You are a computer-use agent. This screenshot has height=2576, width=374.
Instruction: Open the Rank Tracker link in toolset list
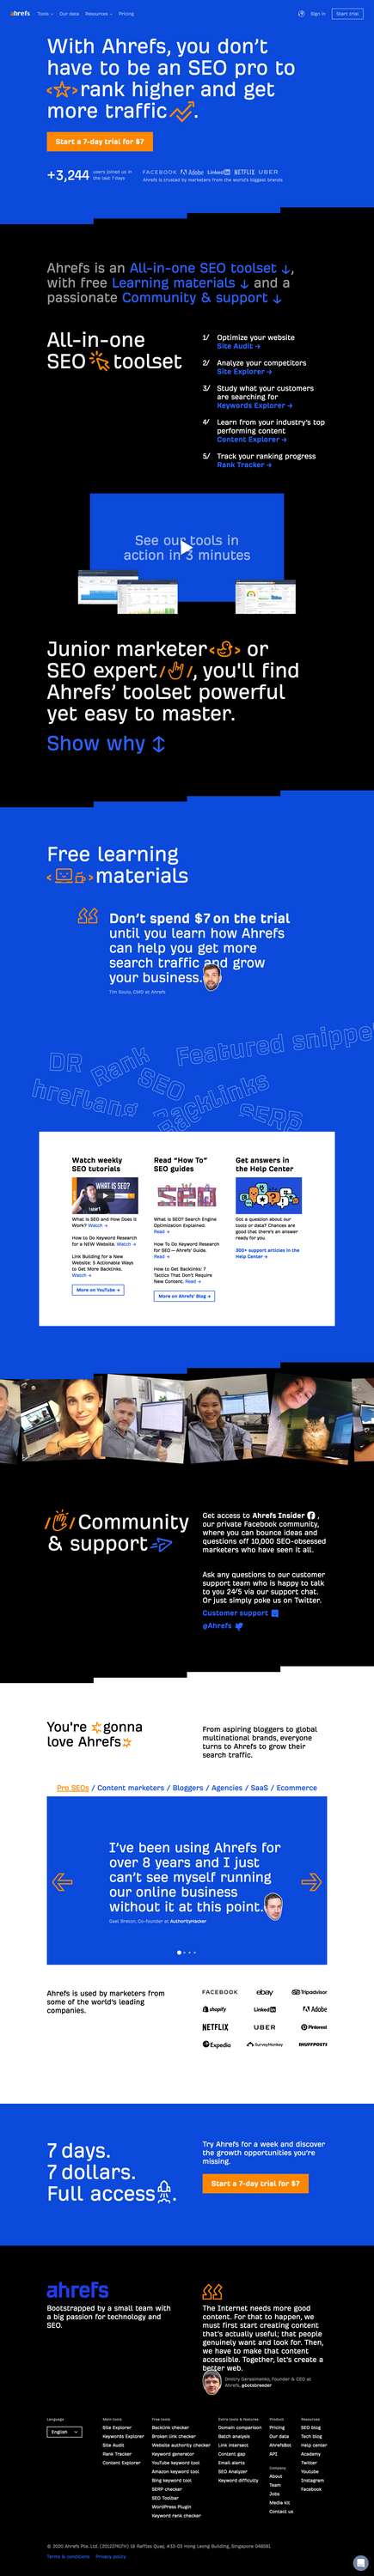pos(244,464)
